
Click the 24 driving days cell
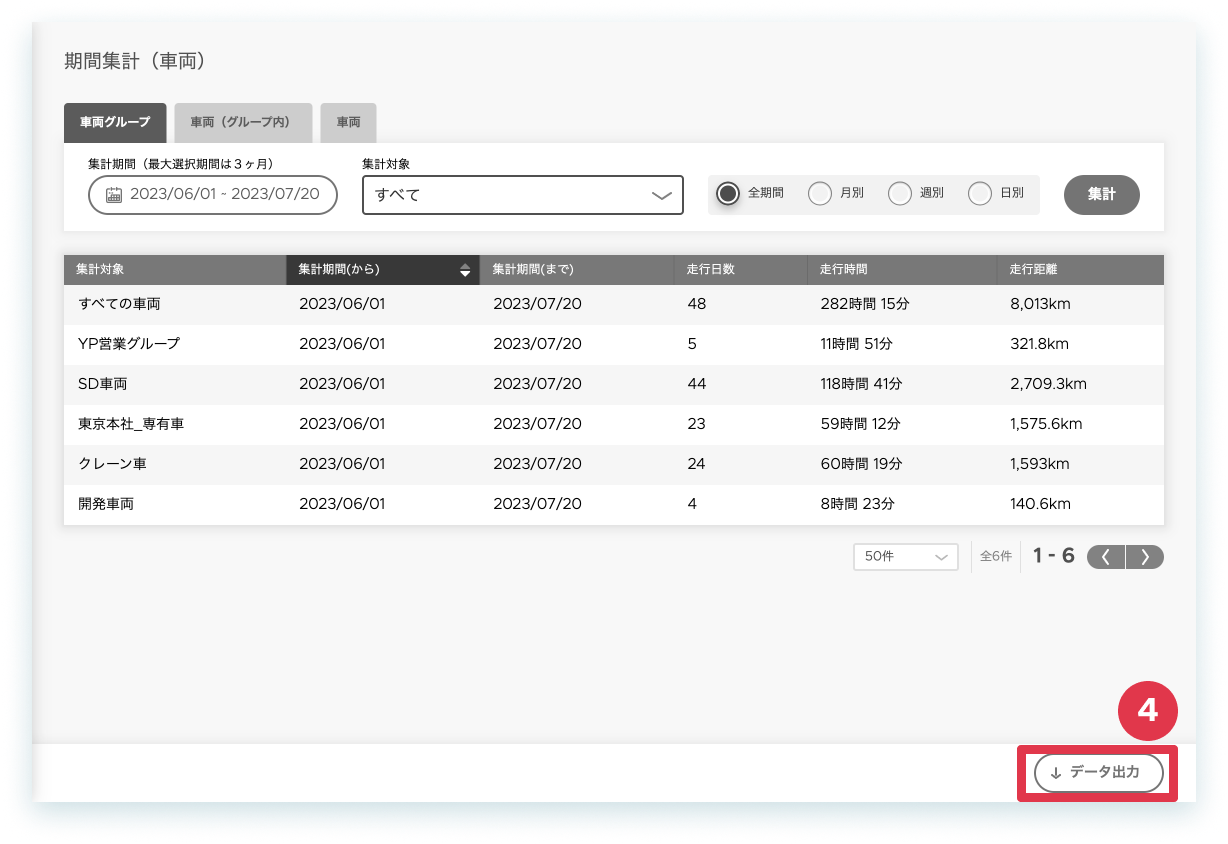click(x=697, y=464)
